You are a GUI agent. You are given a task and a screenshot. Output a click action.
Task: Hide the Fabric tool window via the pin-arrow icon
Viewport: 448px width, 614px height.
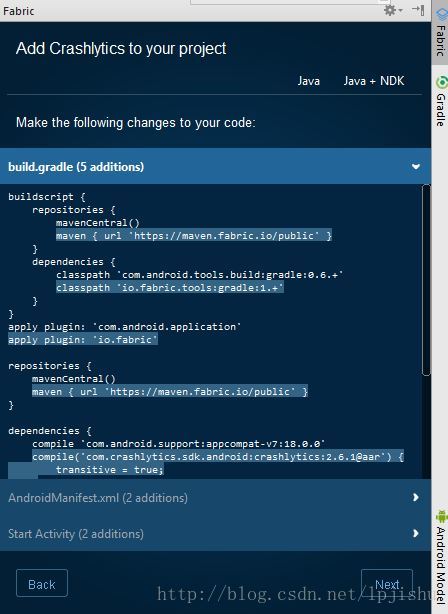click(418, 10)
